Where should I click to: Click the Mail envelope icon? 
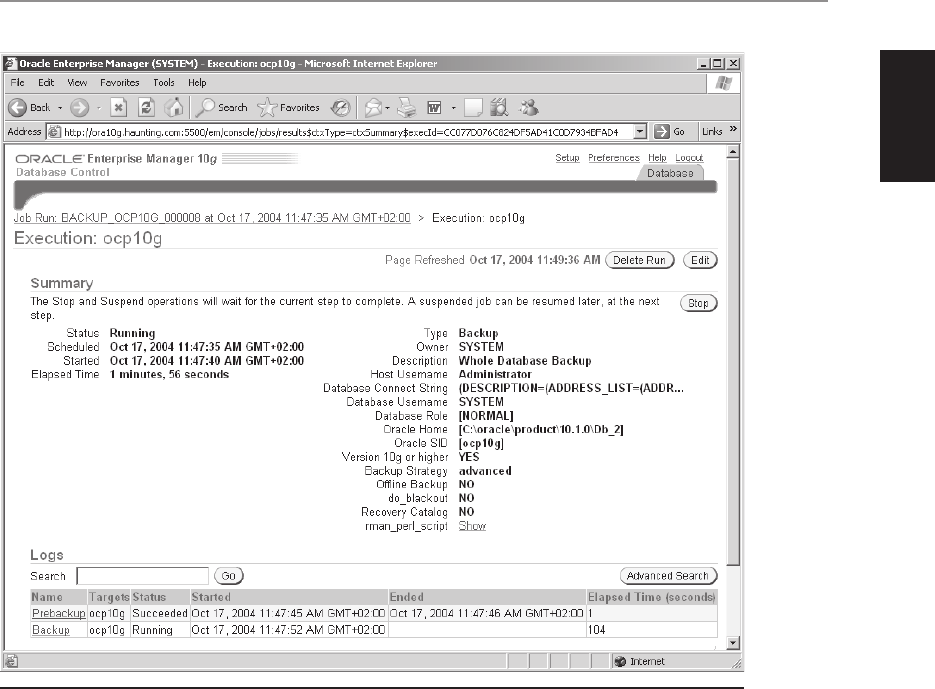(373, 107)
